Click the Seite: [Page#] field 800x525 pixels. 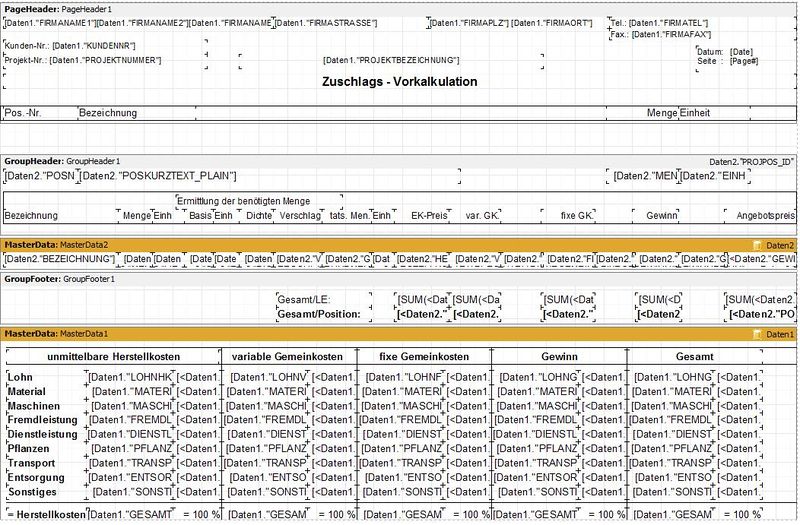728,61
